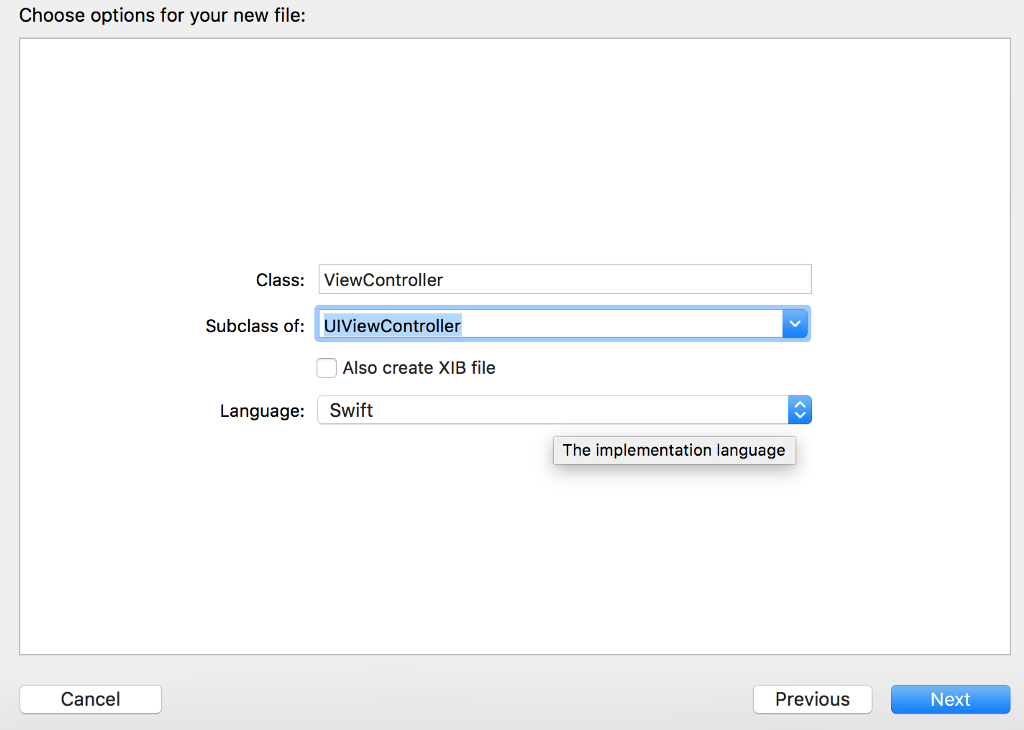The width and height of the screenshot is (1024, 730).
Task: Click the "Choose options for your new file" heading
Action: click(x=162, y=15)
